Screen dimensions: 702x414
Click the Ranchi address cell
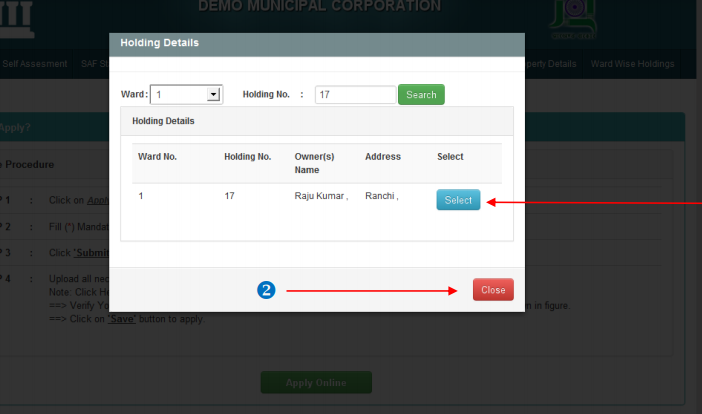[x=381, y=196]
